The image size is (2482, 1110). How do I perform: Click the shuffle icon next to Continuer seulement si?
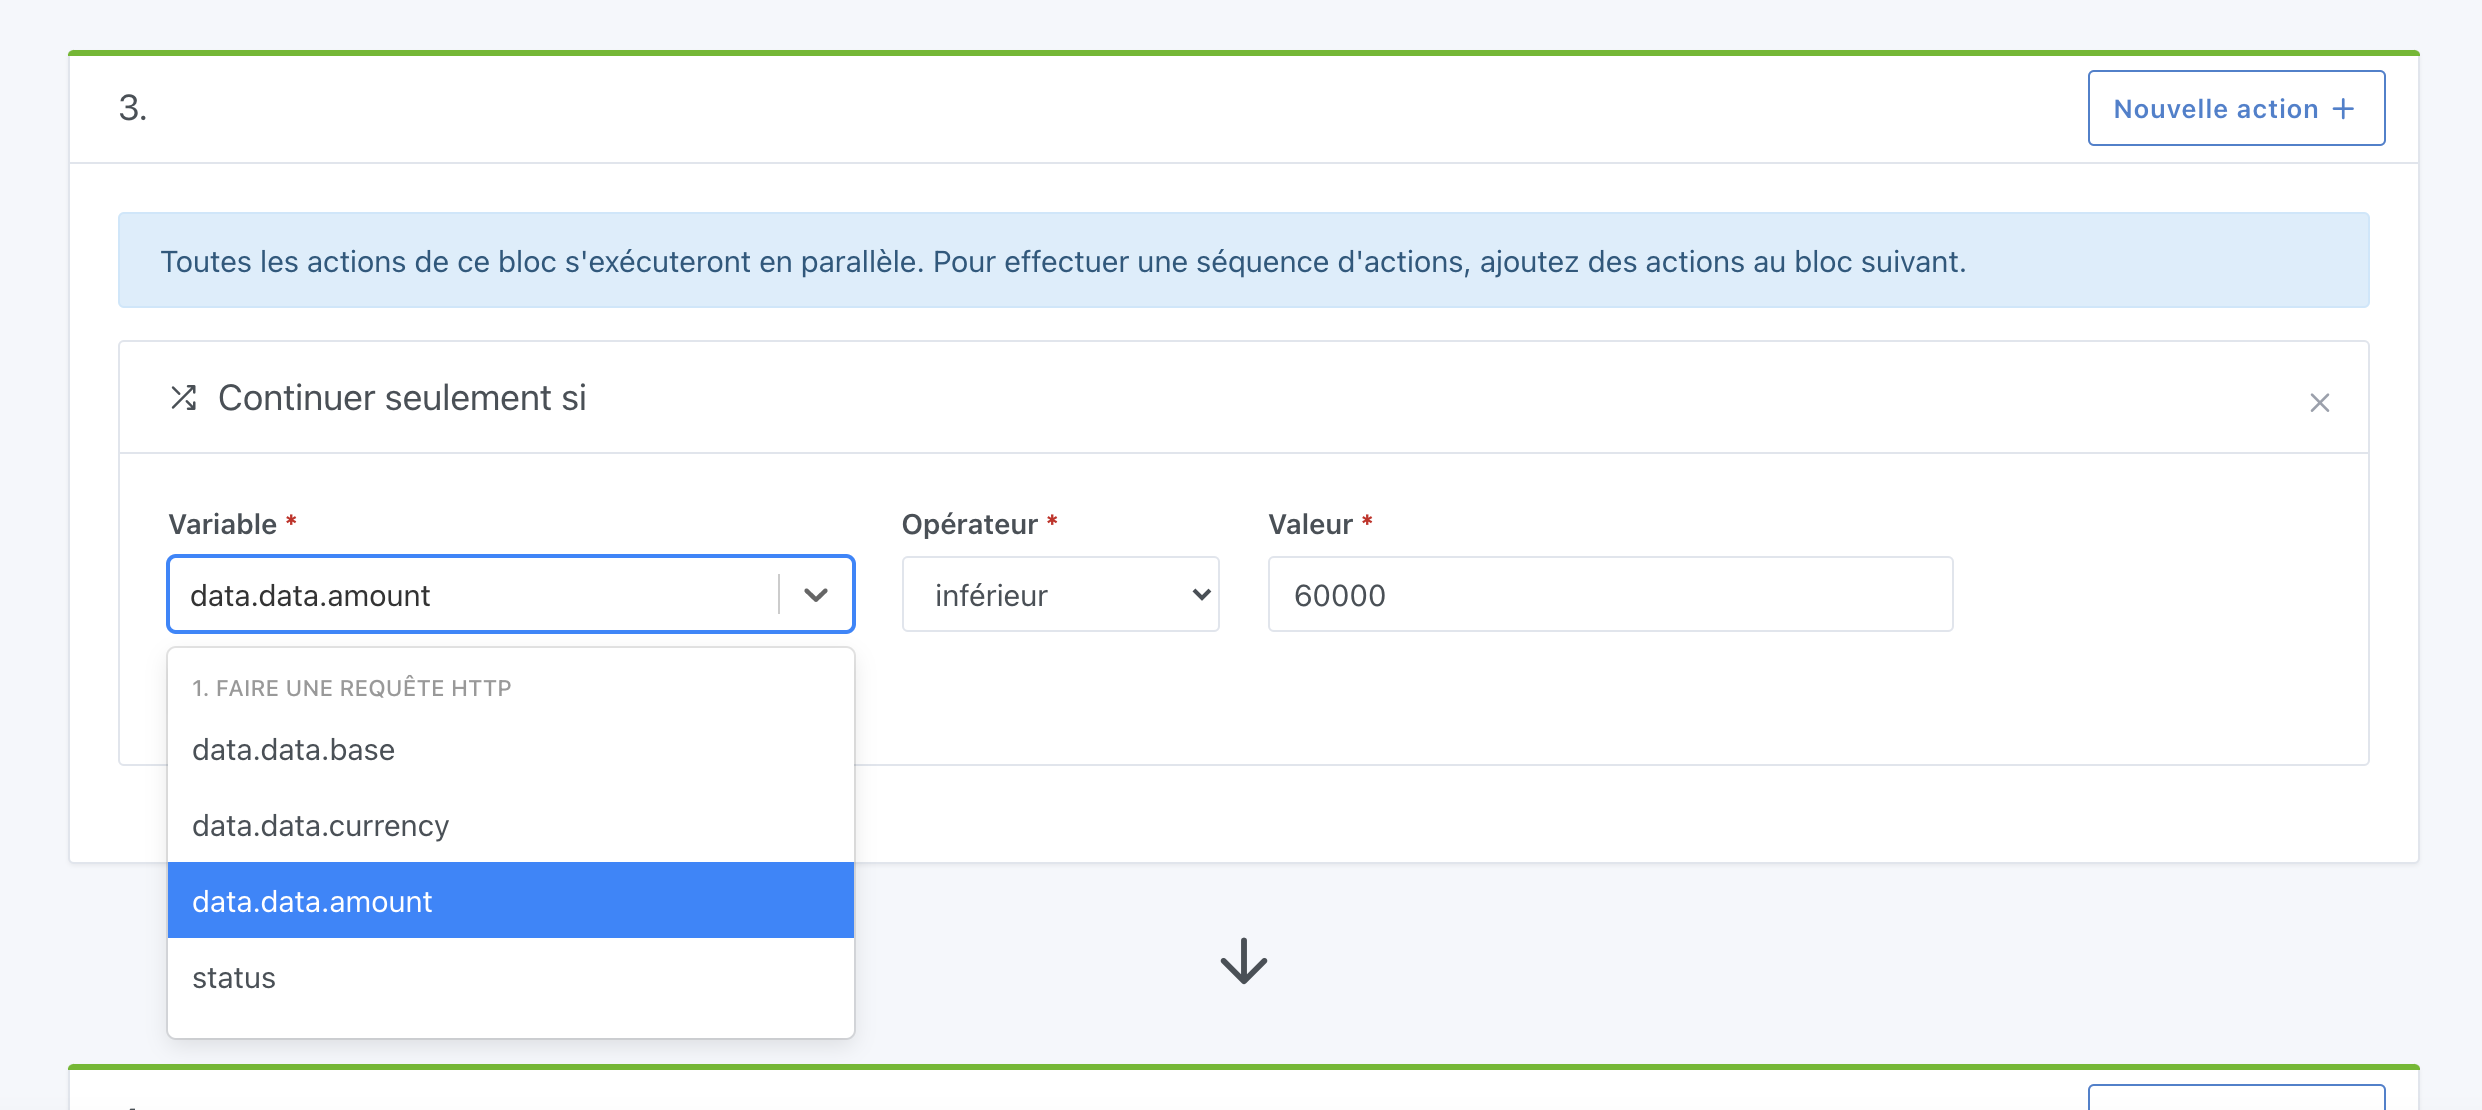(184, 397)
